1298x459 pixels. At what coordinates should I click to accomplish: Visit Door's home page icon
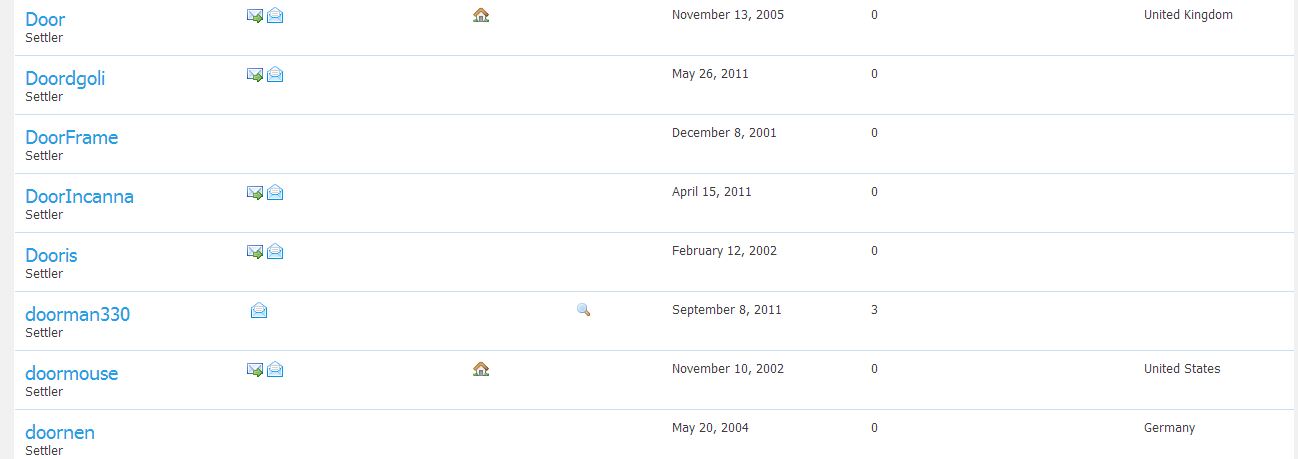point(481,15)
